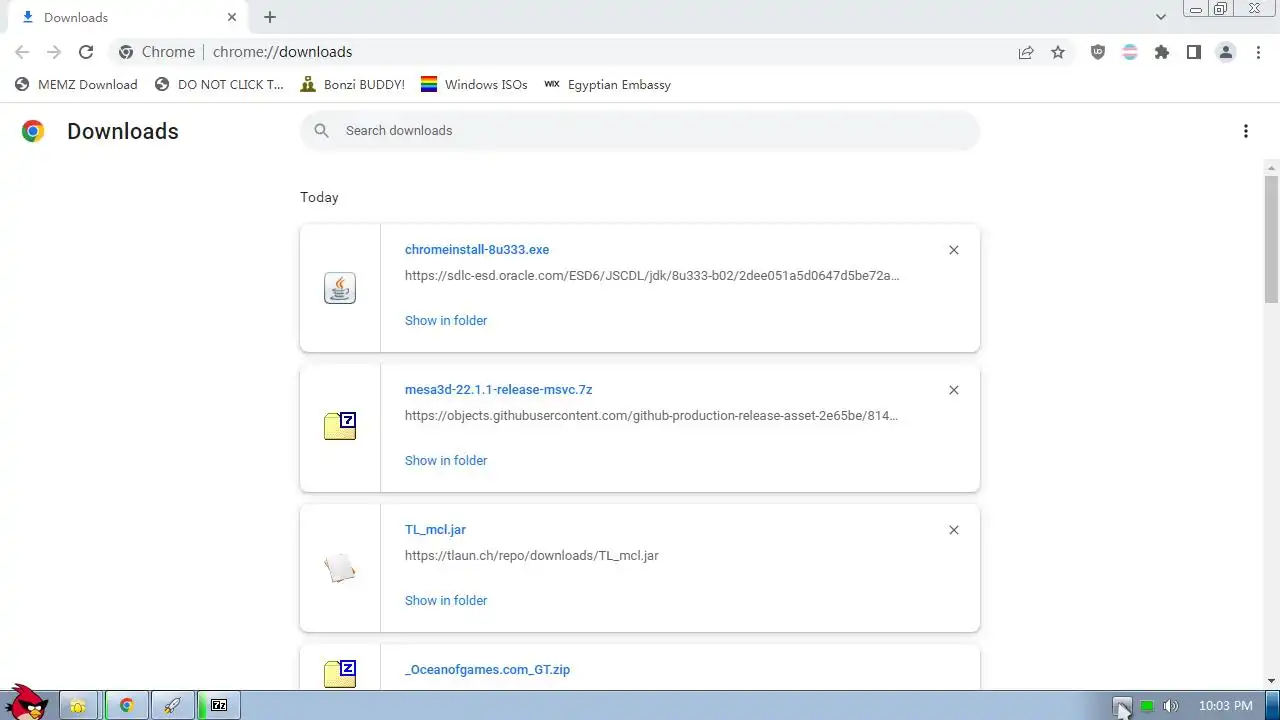Click the blank file icon for TL_mcl.jar

(x=340, y=568)
